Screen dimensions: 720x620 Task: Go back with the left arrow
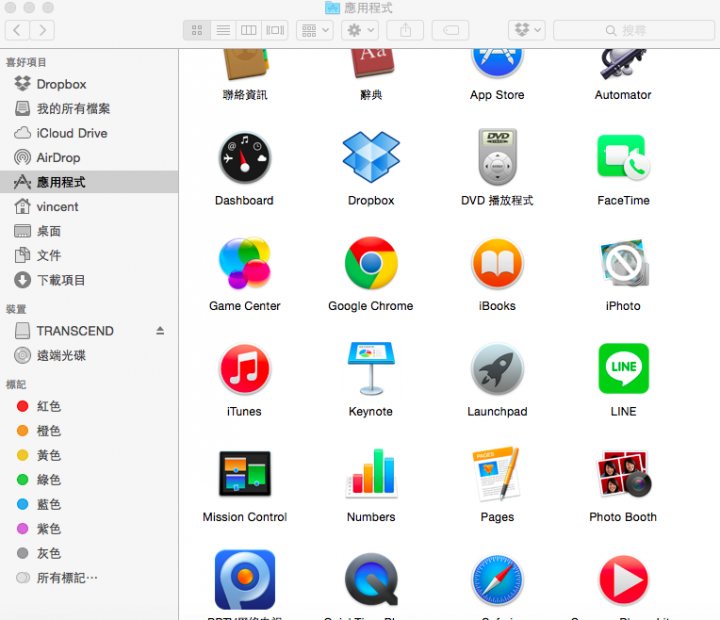tap(17, 30)
